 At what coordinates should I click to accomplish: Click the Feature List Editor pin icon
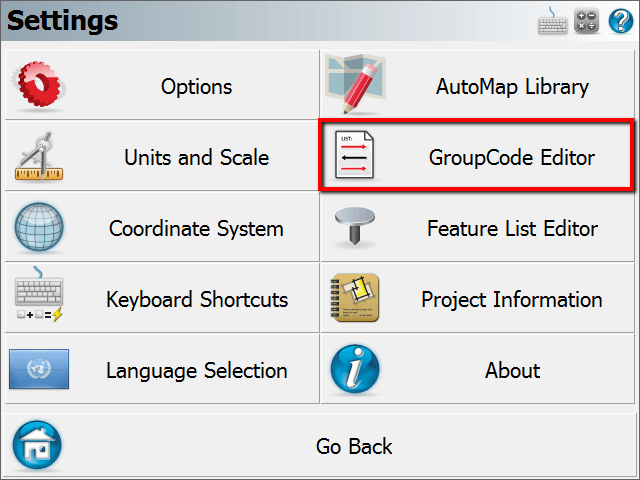click(355, 226)
